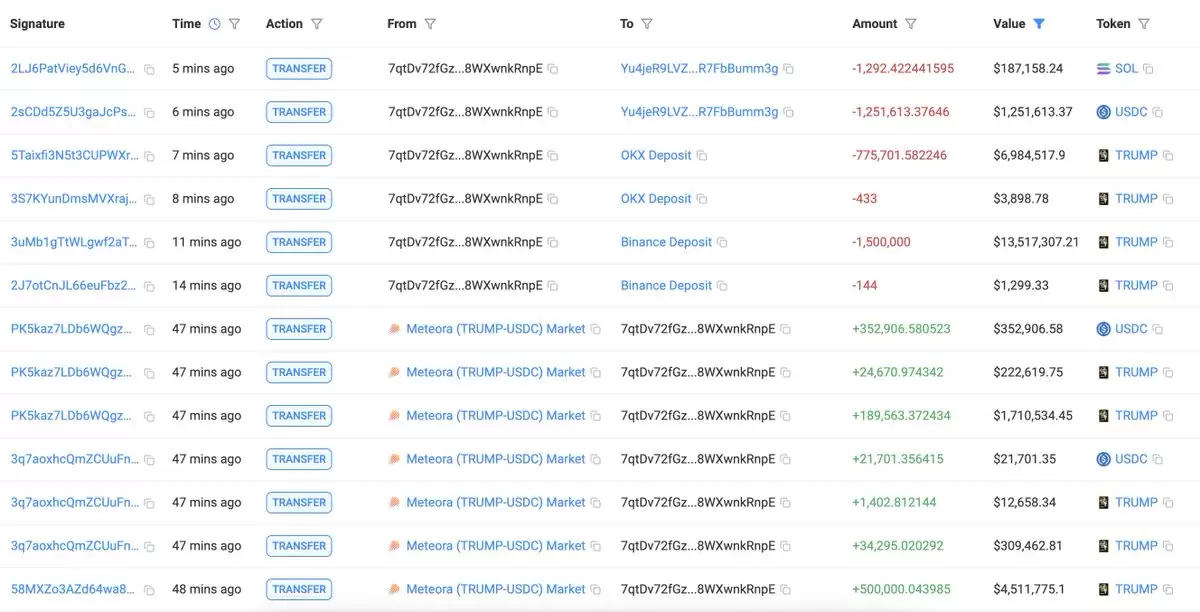Open SOL token link
This screenshot has width=1200, height=612.
[1126, 68]
